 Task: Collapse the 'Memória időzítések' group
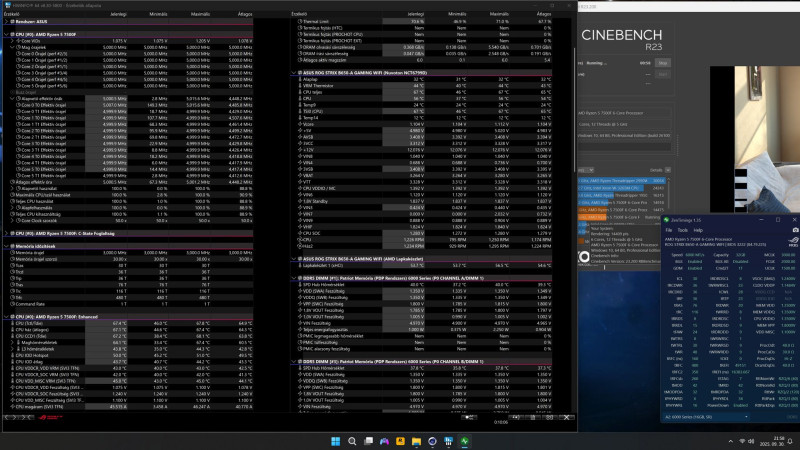[x=6, y=246]
